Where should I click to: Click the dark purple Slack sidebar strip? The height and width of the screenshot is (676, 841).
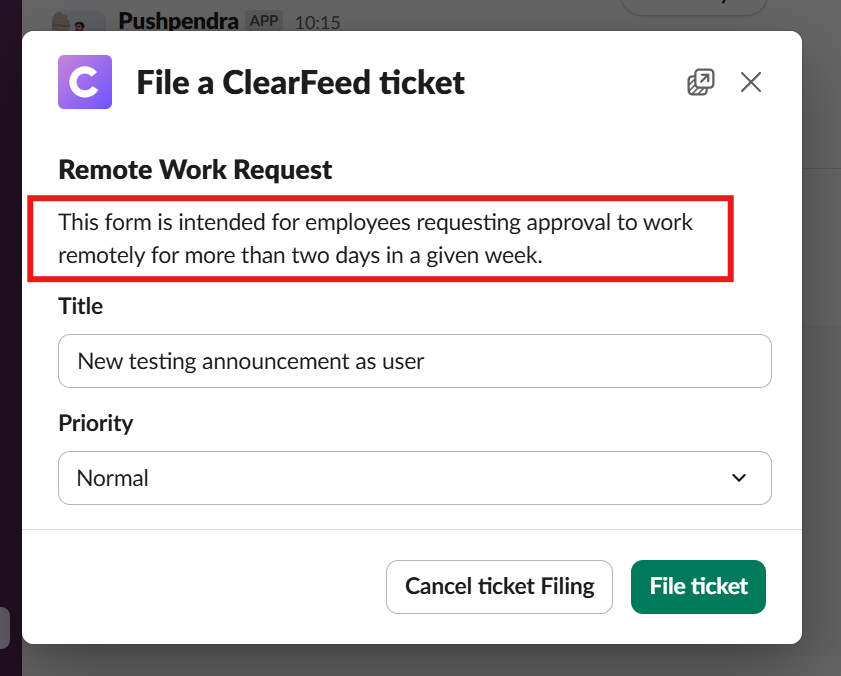(10, 300)
